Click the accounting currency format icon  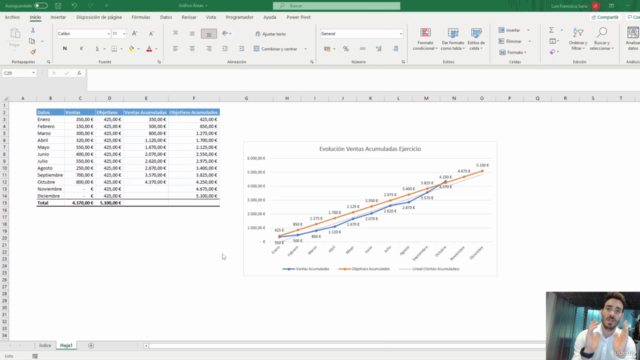point(327,49)
